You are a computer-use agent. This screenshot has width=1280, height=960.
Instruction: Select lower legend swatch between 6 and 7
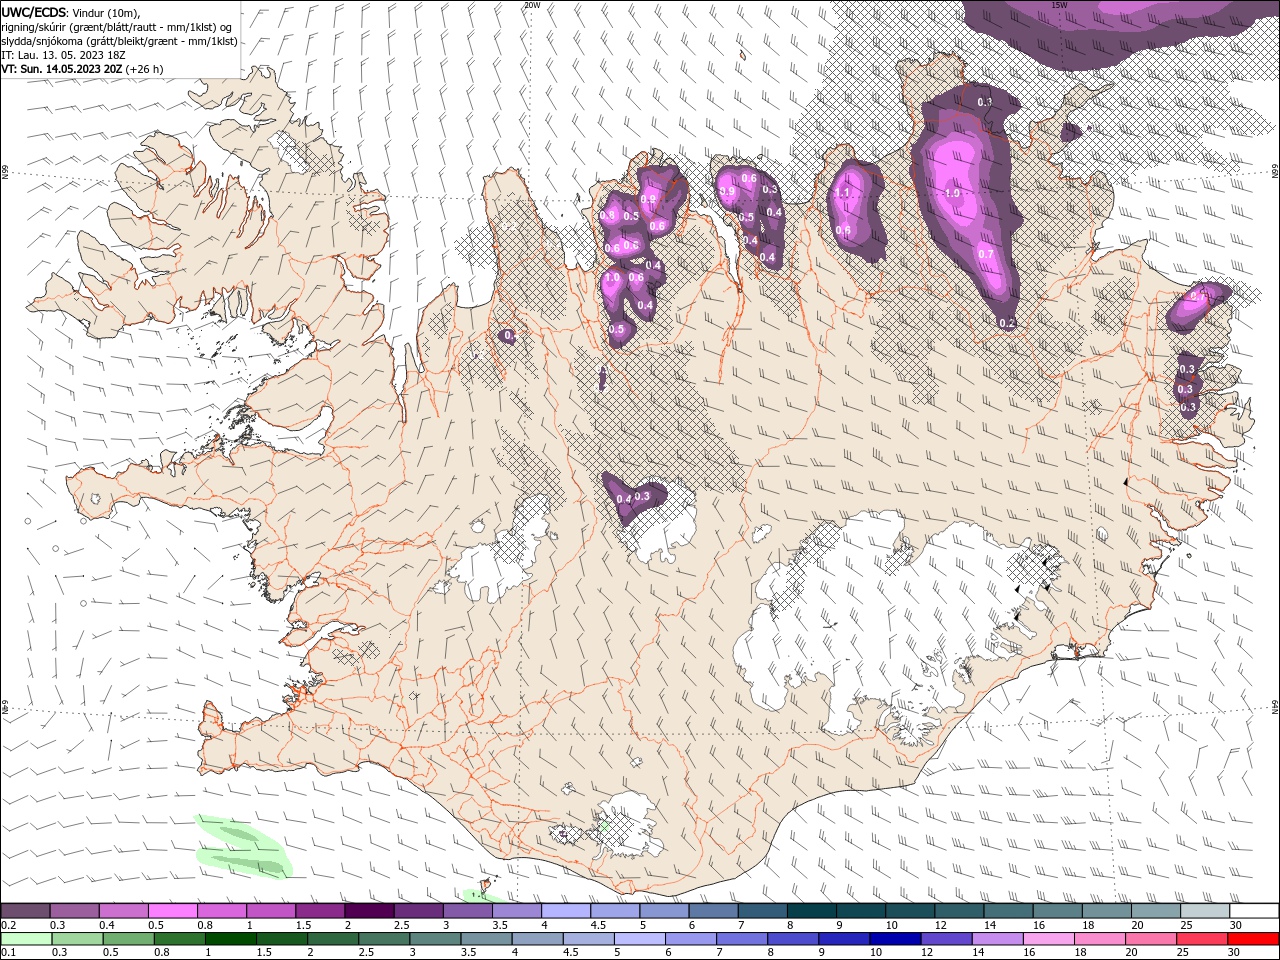689,939
